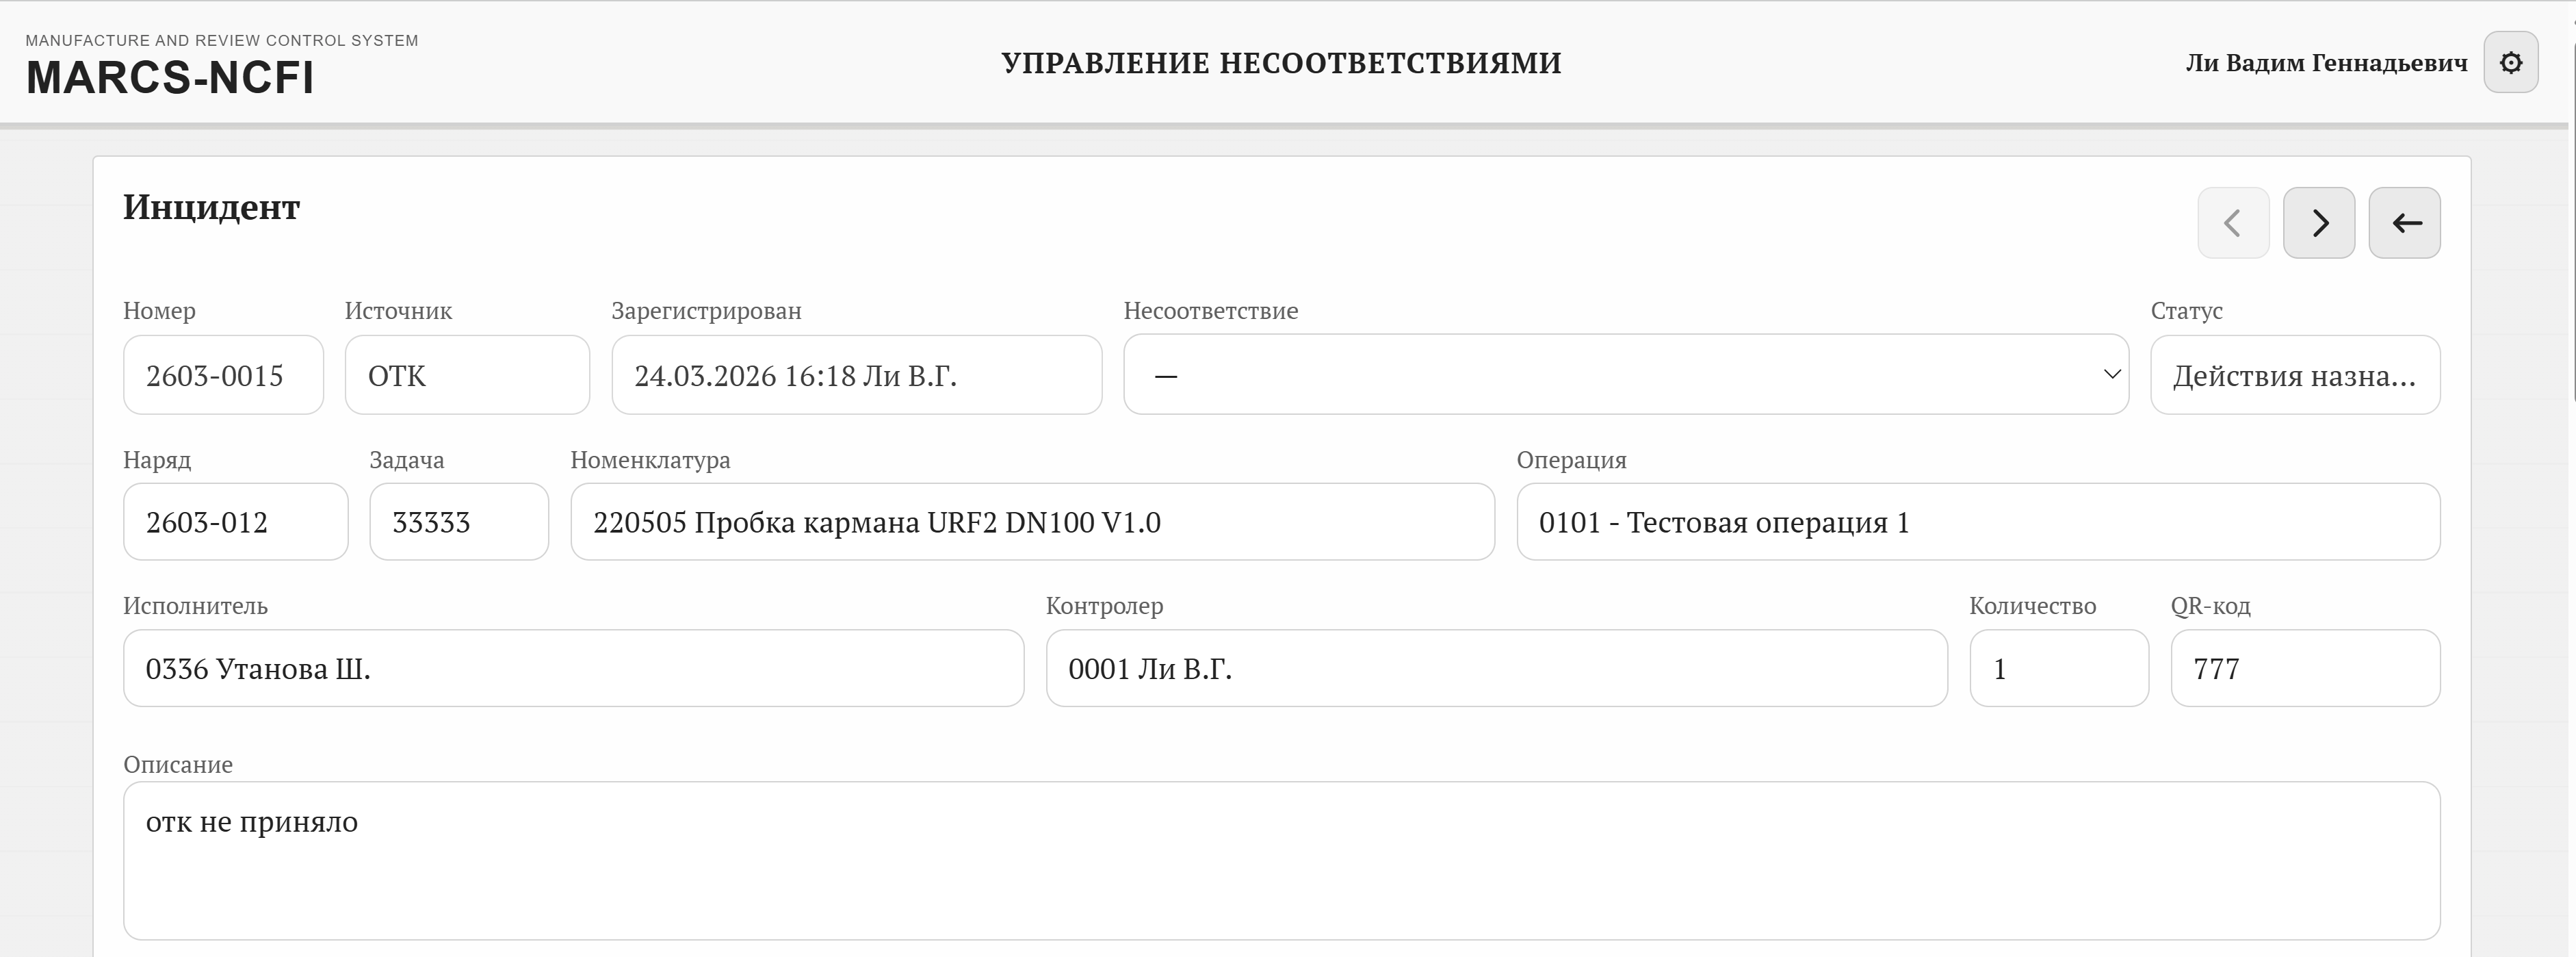Screen dimensions: 2576x957
Task: Click the Наряд field 2603-012
Action: pos(235,521)
